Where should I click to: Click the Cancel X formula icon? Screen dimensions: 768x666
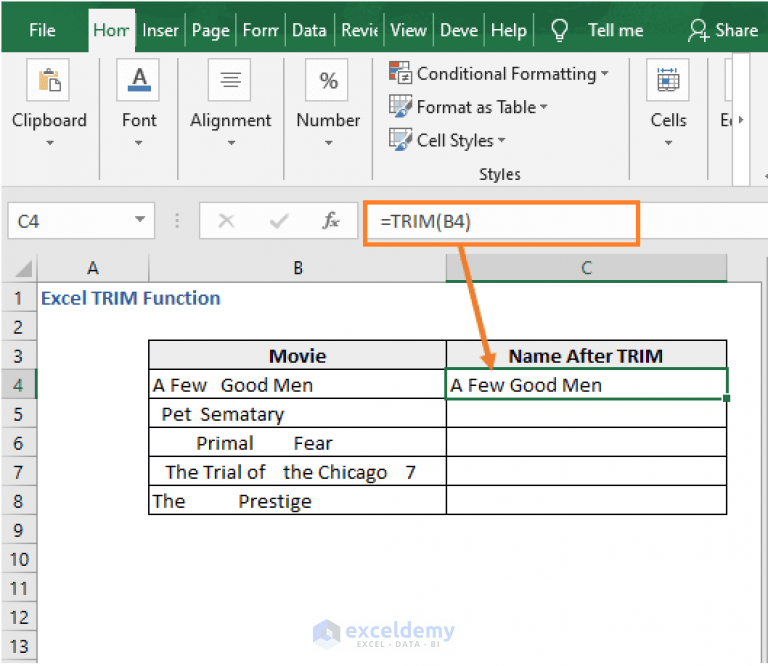click(x=226, y=221)
